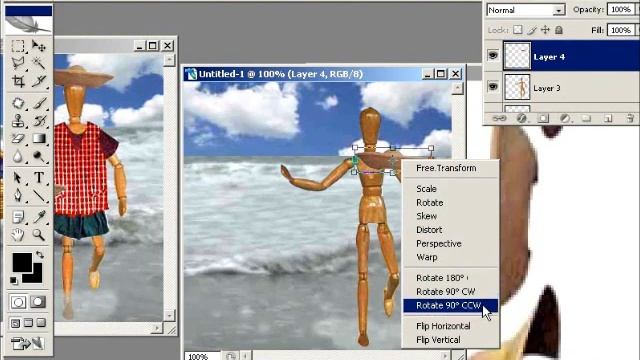
Task: Create a new layer icon
Action: (x=608, y=118)
